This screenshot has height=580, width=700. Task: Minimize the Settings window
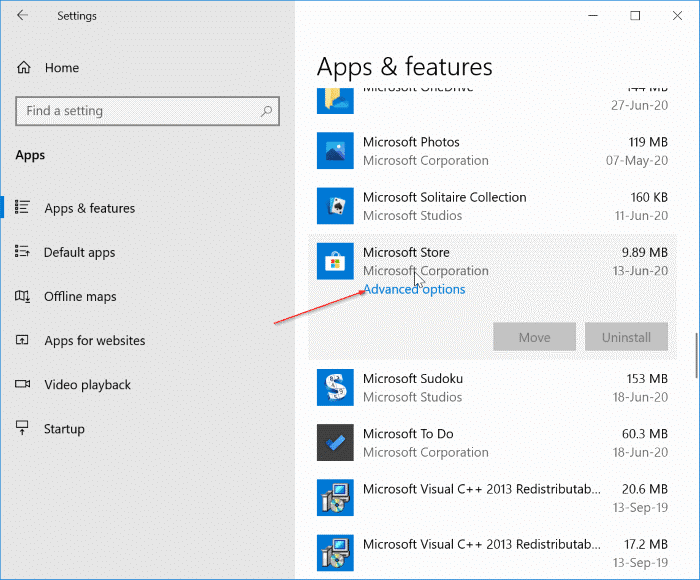click(593, 16)
